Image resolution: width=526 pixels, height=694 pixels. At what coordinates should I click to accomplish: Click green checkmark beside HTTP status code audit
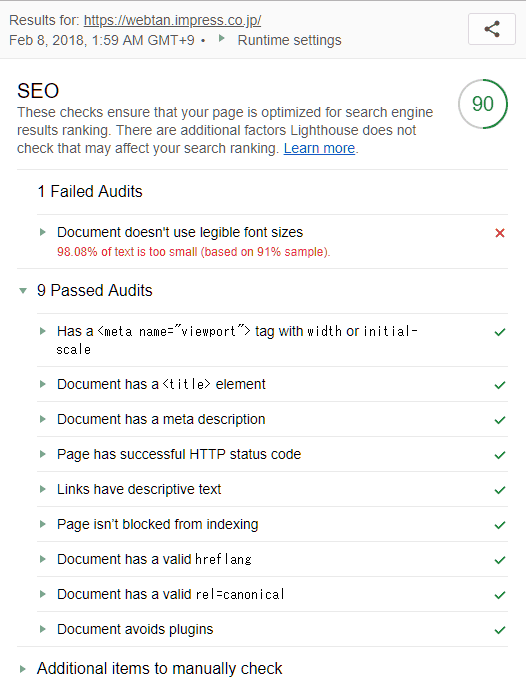click(x=500, y=455)
